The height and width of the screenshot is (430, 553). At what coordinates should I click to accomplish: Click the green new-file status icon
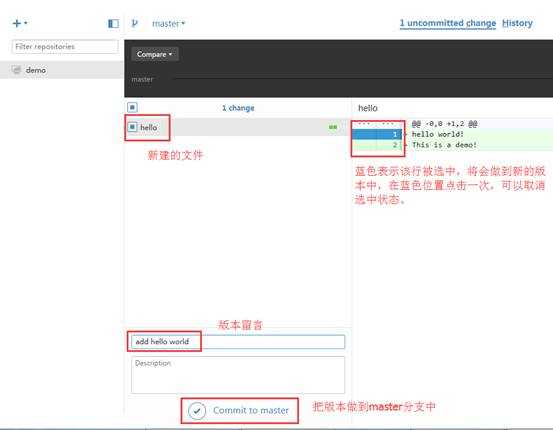[333, 127]
